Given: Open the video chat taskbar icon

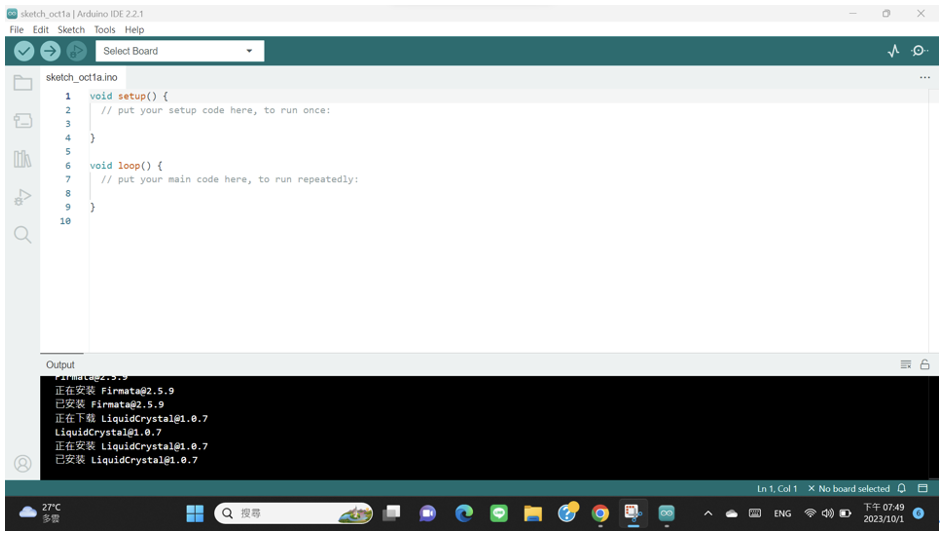Looking at the screenshot, I should (x=427, y=513).
